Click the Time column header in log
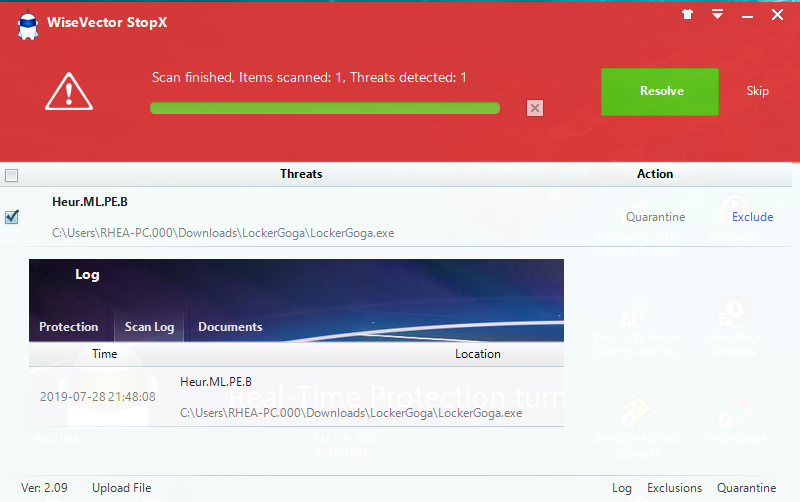Screen dimensions: 800x502 [105, 354]
